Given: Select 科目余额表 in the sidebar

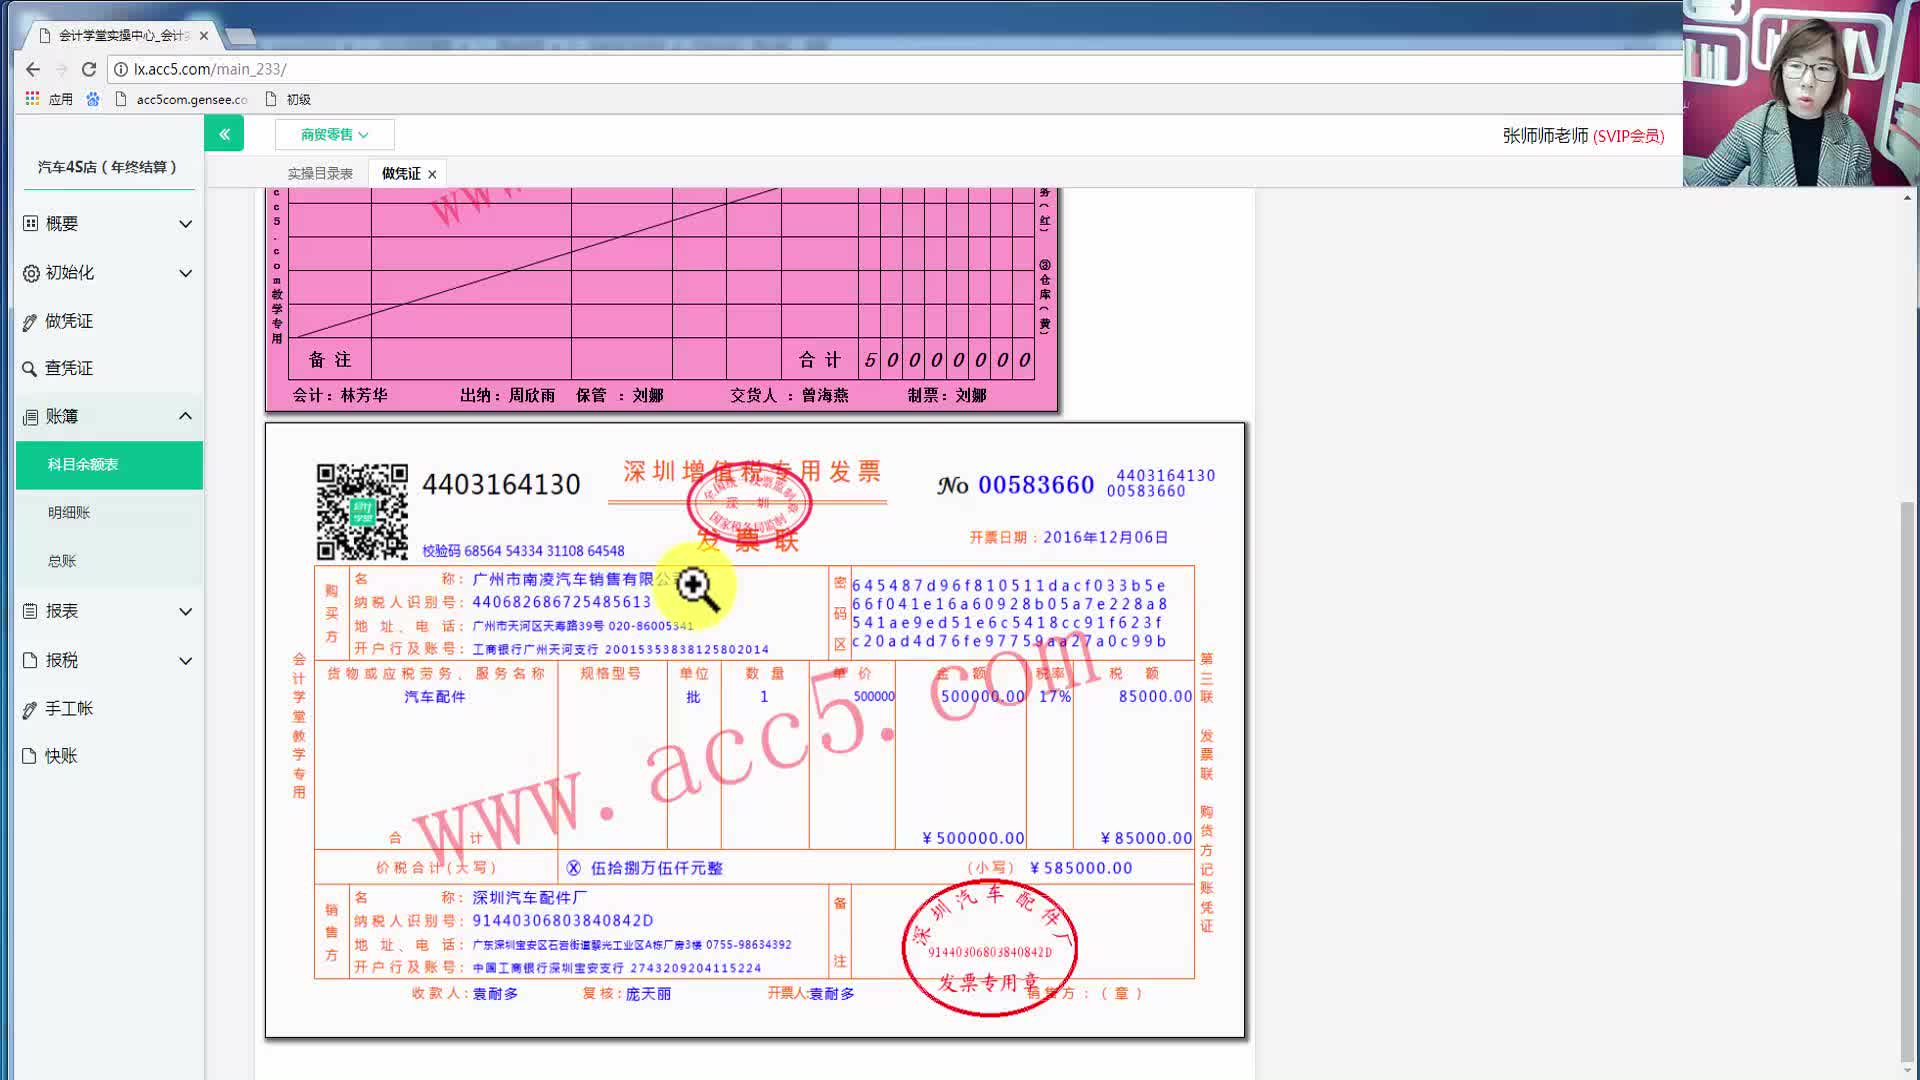Looking at the screenshot, I should (x=83, y=464).
